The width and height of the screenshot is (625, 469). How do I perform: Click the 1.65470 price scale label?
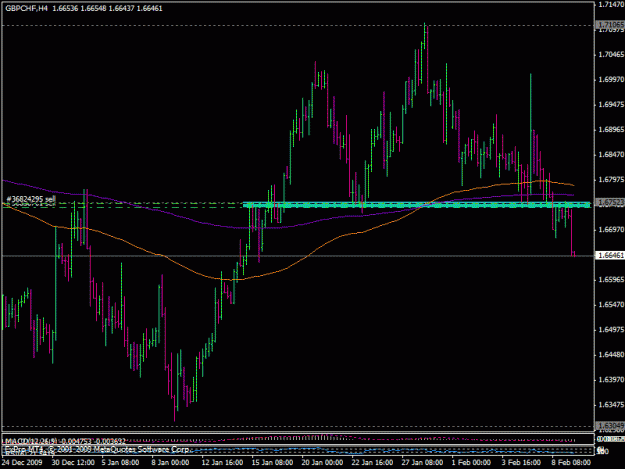[x=611, y=305]
